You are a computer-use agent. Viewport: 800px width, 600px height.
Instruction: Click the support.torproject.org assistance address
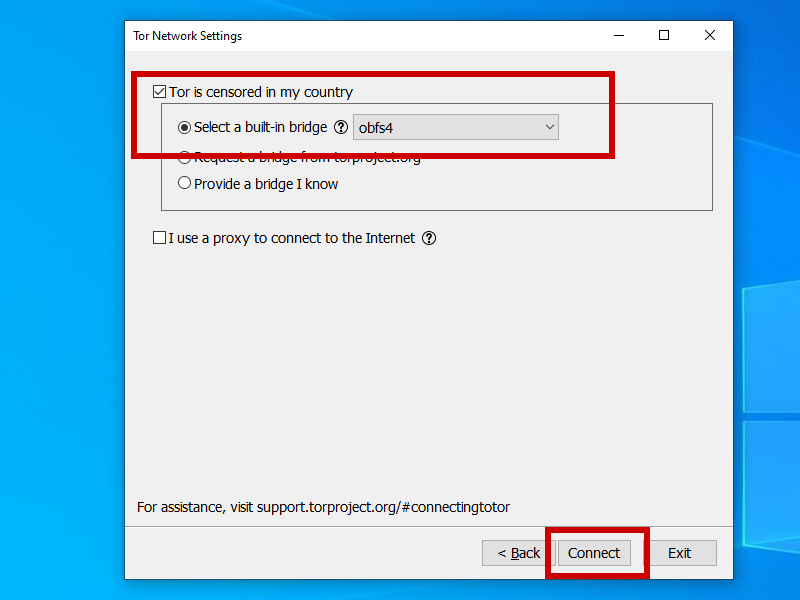pos(383,507)
